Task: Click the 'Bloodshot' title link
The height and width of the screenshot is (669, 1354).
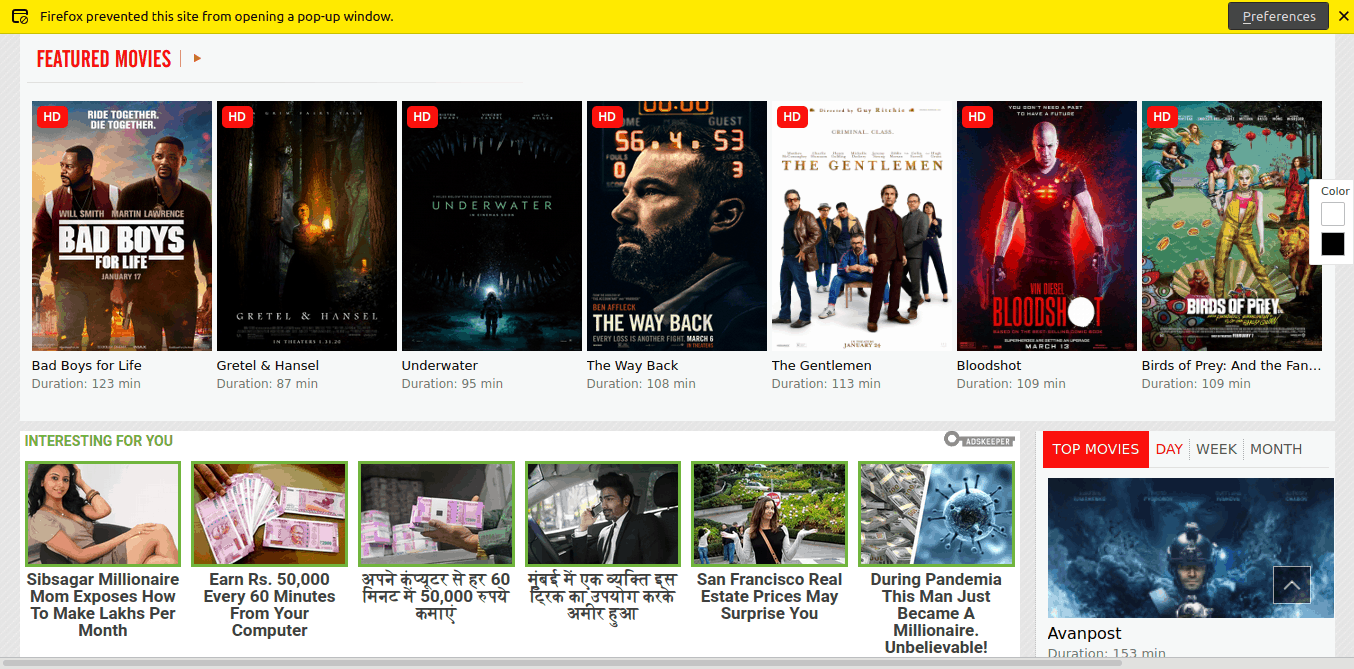Action: [989, 366]
